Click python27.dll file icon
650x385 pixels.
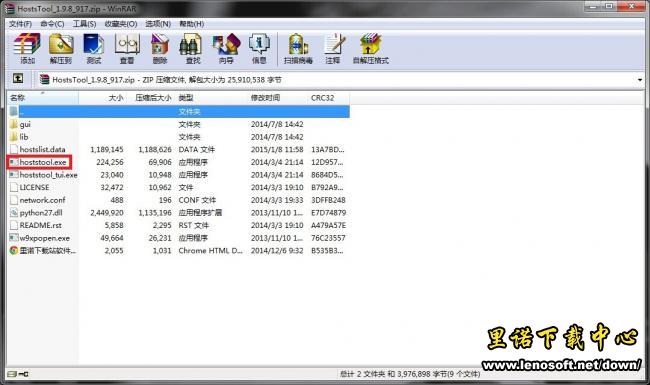click(x=14, y=213)
